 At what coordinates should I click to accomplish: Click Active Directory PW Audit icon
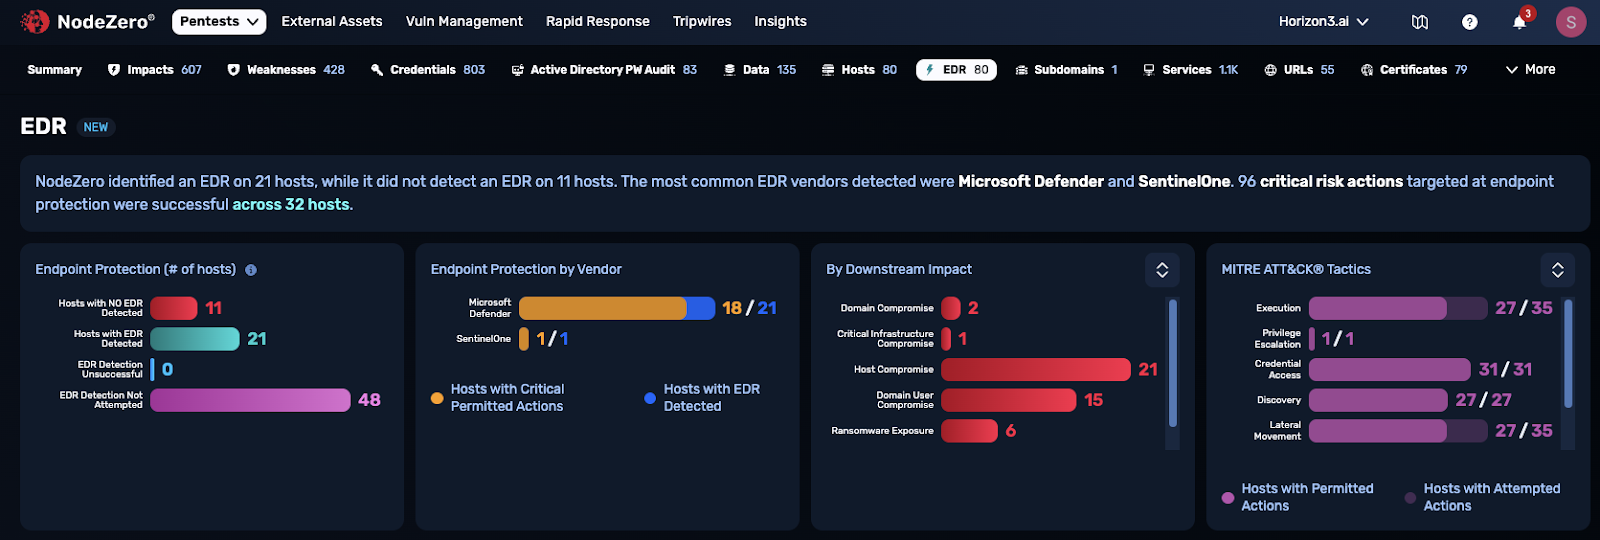(x=517, y=70)
